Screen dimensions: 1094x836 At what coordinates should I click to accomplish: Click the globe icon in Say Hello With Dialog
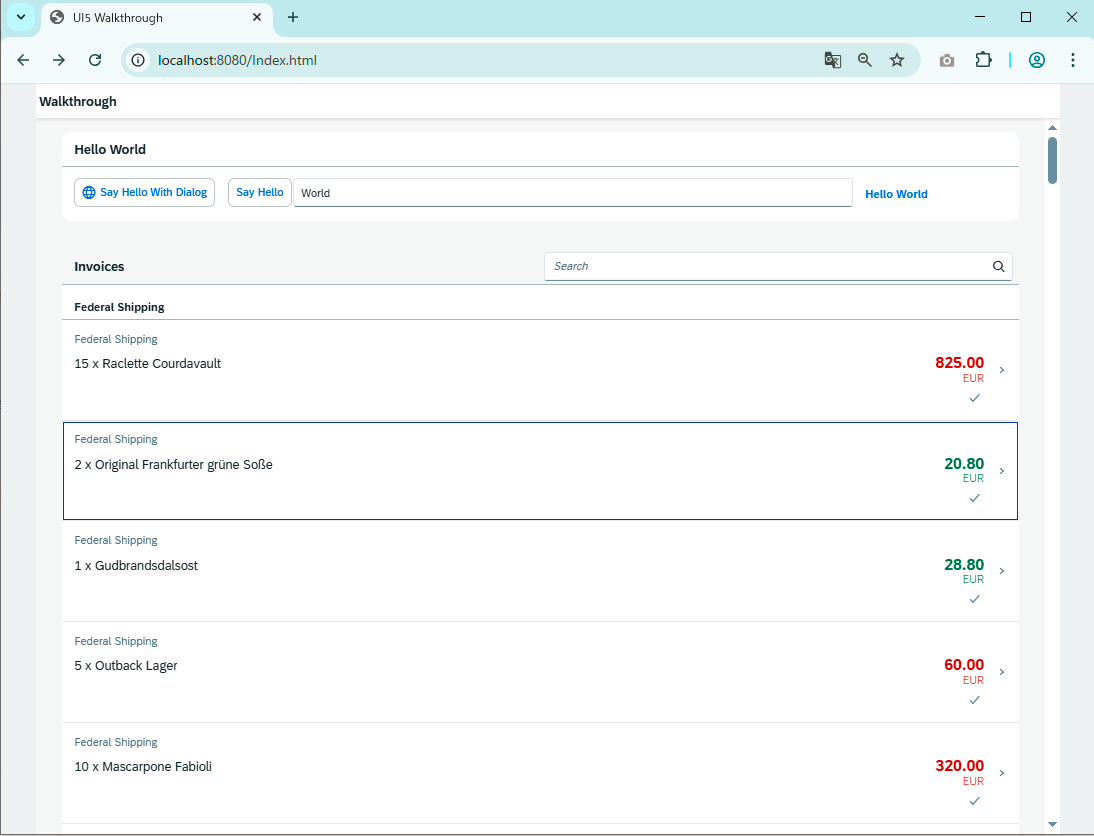89,193
